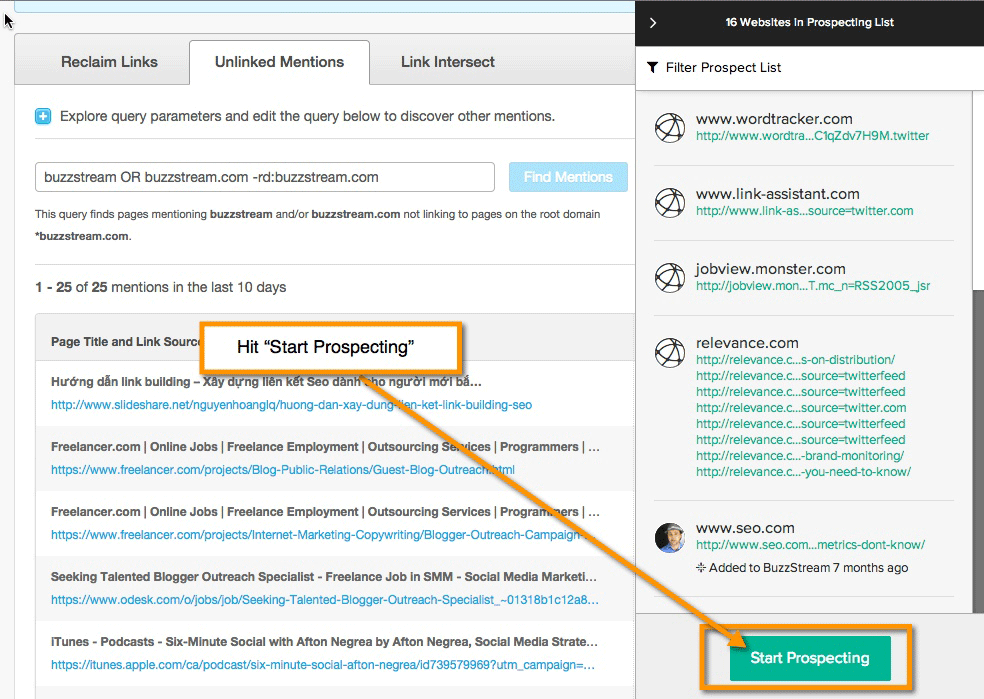Click the prospect list vertical scrollbar

pos(978,451)
